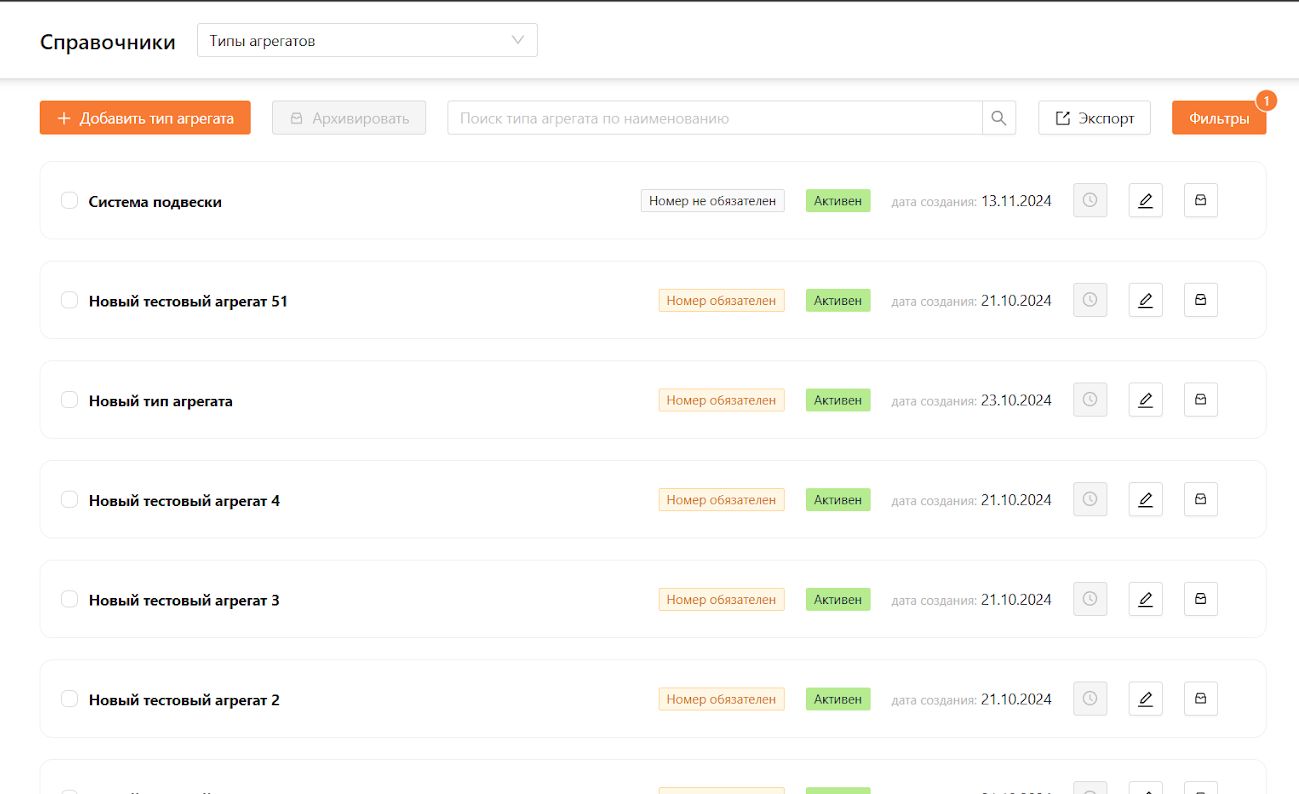This screenshot has height=794, width=1299.
Task: Edit Новый тестовый агрегат 2 with pencil icon
Action: point(1145,699)
